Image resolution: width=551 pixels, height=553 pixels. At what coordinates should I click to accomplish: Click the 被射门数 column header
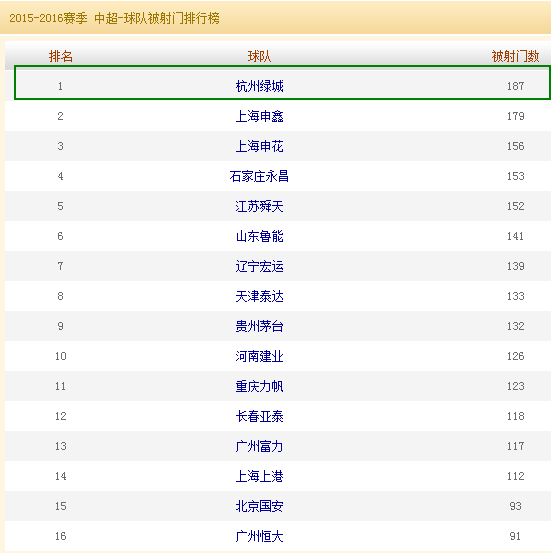(515, 56)
